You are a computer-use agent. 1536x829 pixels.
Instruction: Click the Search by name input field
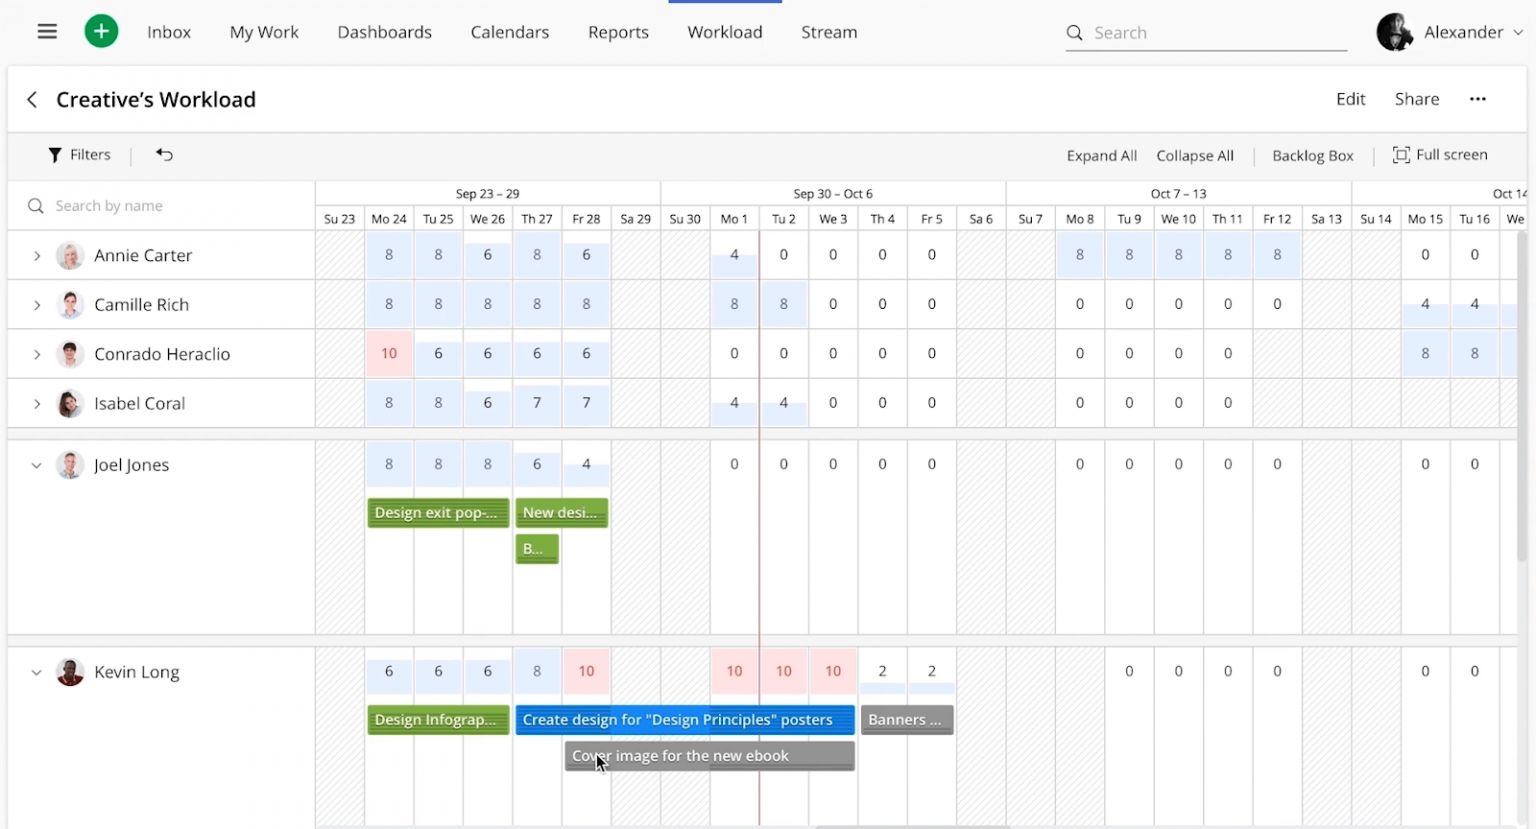pos(110,205)
